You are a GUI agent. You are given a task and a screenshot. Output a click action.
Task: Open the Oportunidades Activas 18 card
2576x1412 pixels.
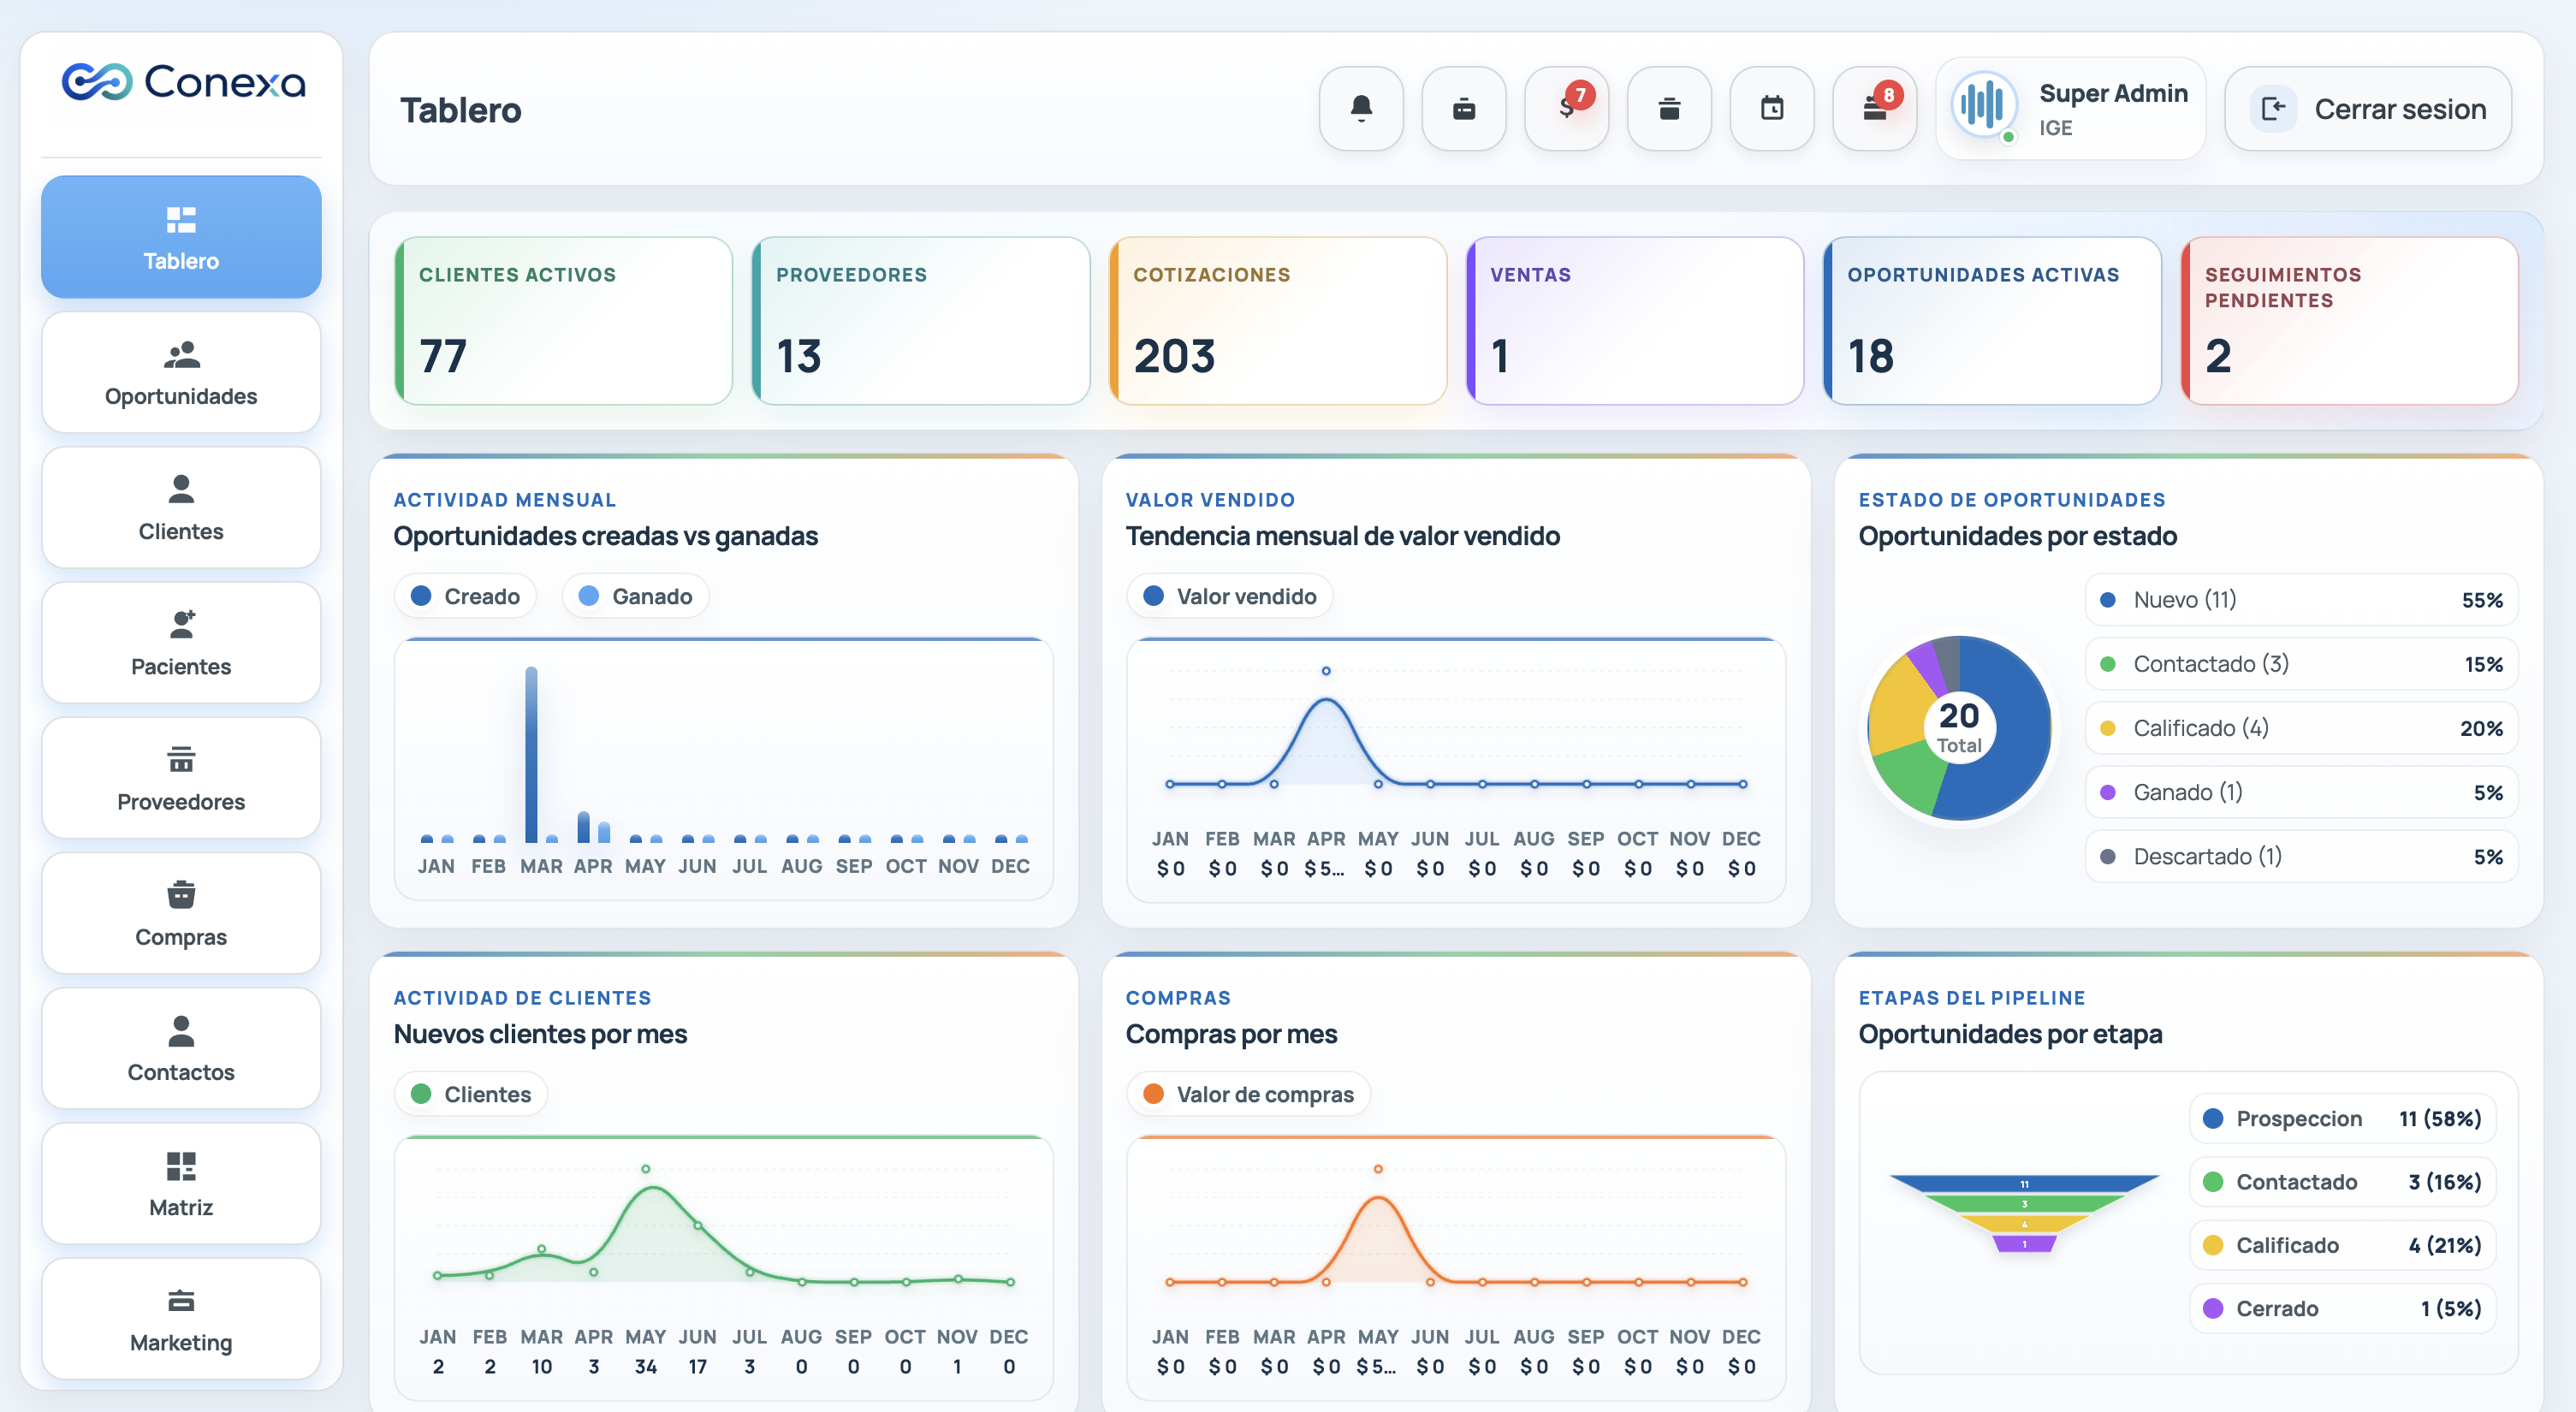pos(1992,321)
